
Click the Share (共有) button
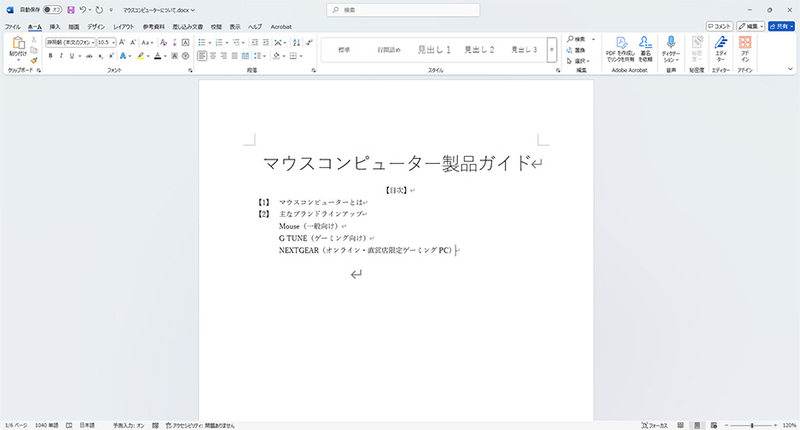tap(781, 26)
